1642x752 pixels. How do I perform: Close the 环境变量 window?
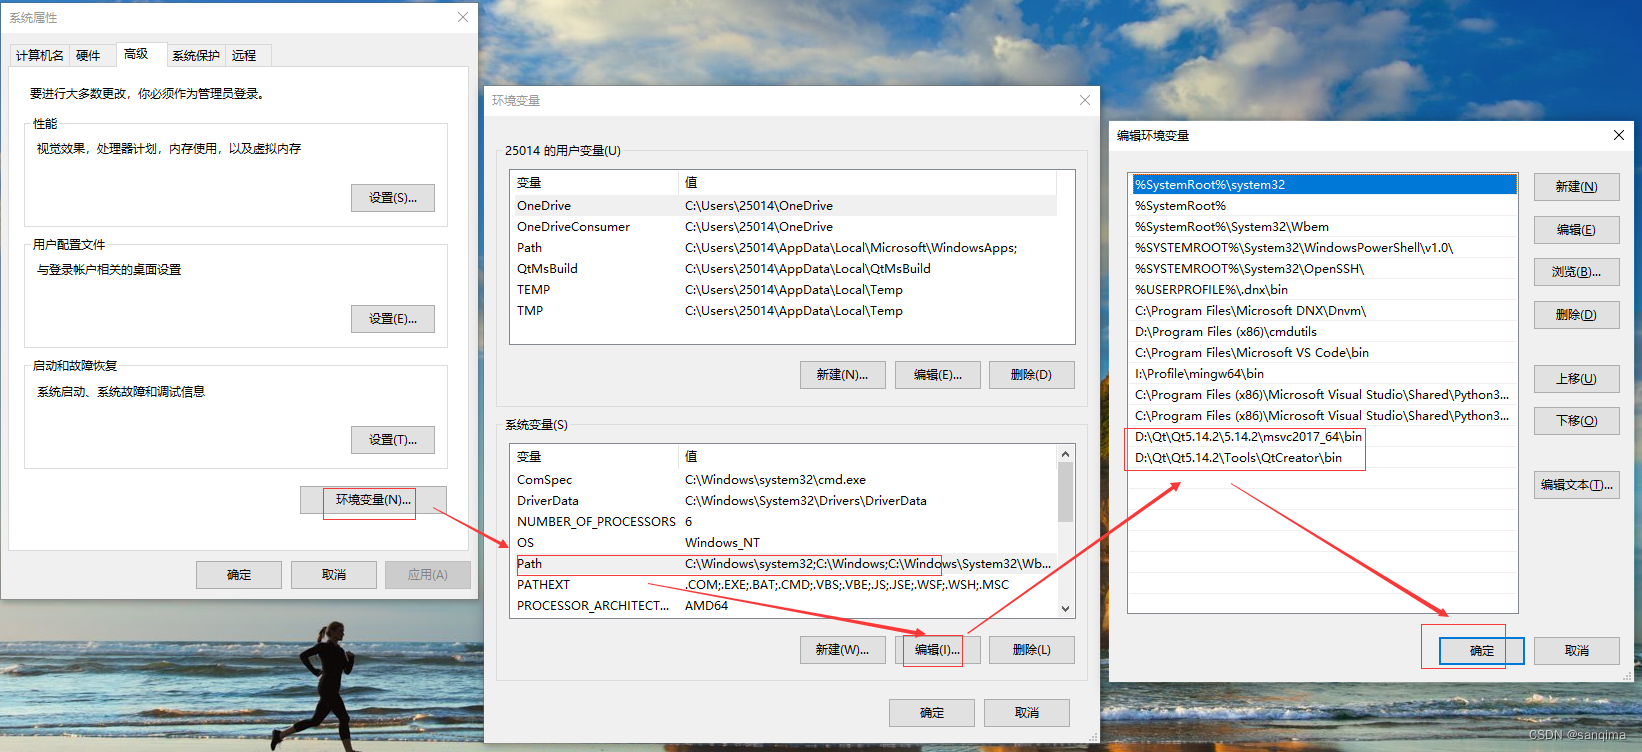click(x=1085, y=100)
